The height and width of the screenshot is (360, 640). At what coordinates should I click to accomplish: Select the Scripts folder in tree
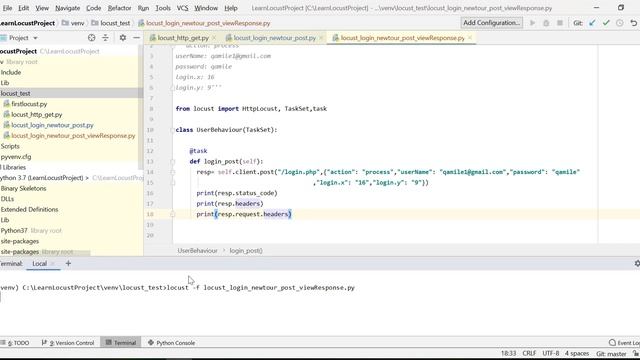10,146
